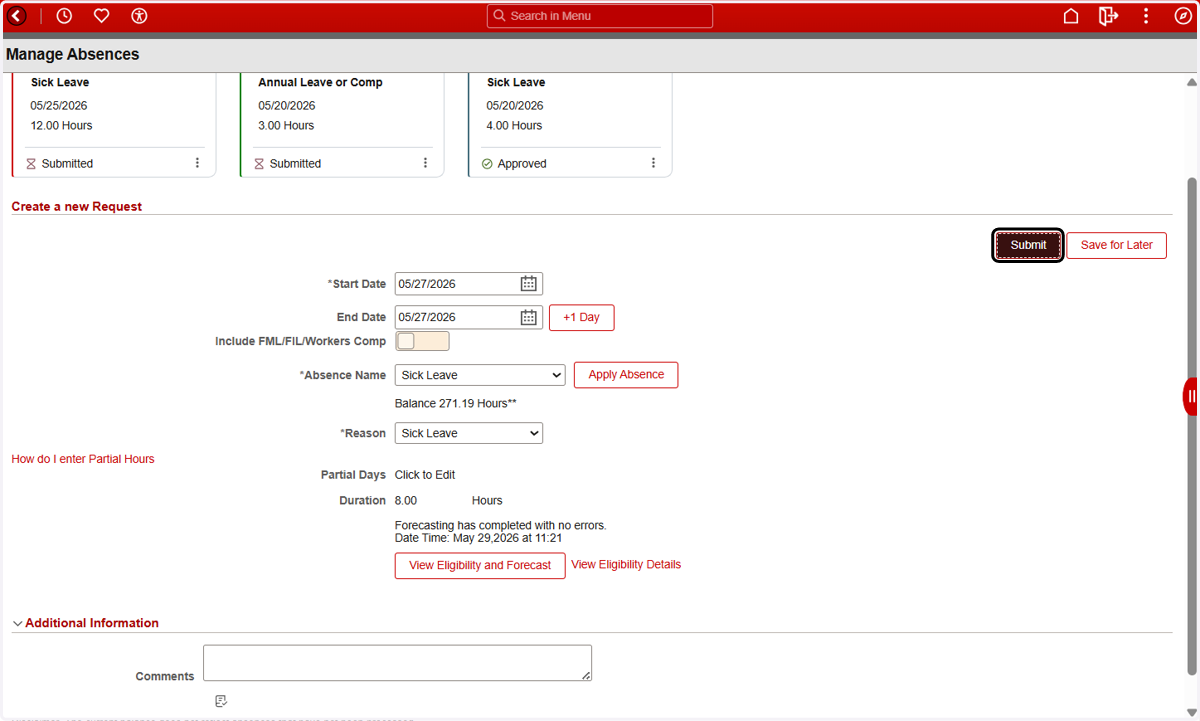The width and height of the screenshot is (1200, 721).
Task: Click Submitted status on Annual Leave card
Action: [x=295, y=164]
